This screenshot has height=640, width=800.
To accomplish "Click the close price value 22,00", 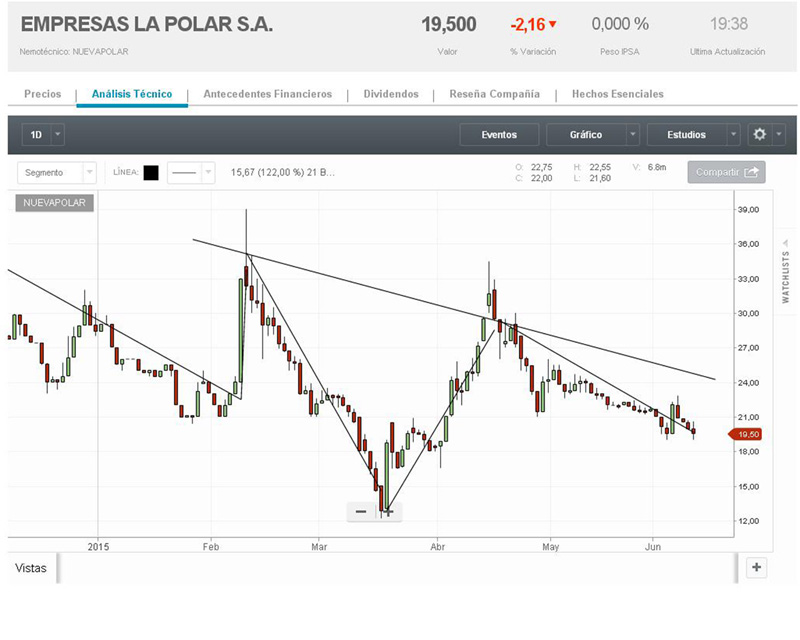I will pos(541,178).
